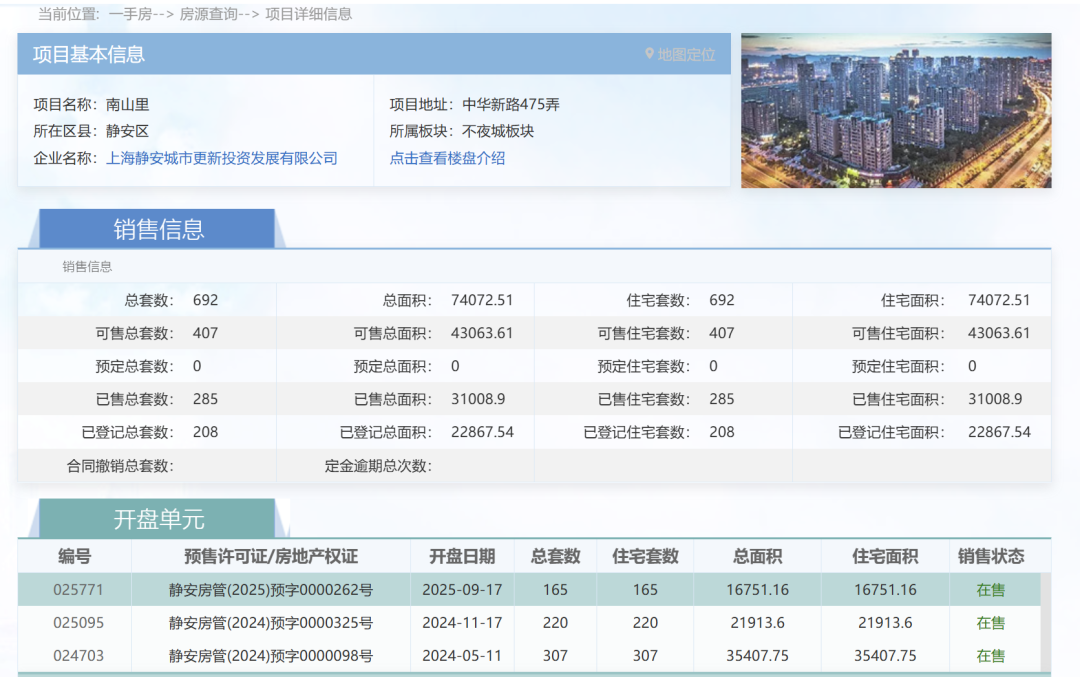The image size is (1080, 677).
Task: Click opening date 2025-09-17
Action: [462, 590]
